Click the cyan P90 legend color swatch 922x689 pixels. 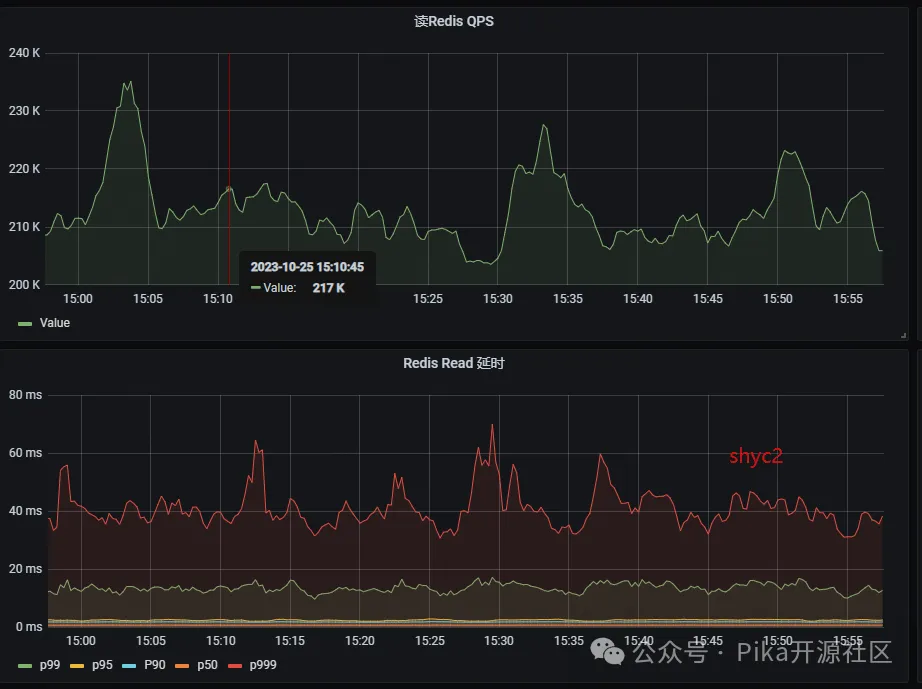pyautogui.click(x=129, y=666)
